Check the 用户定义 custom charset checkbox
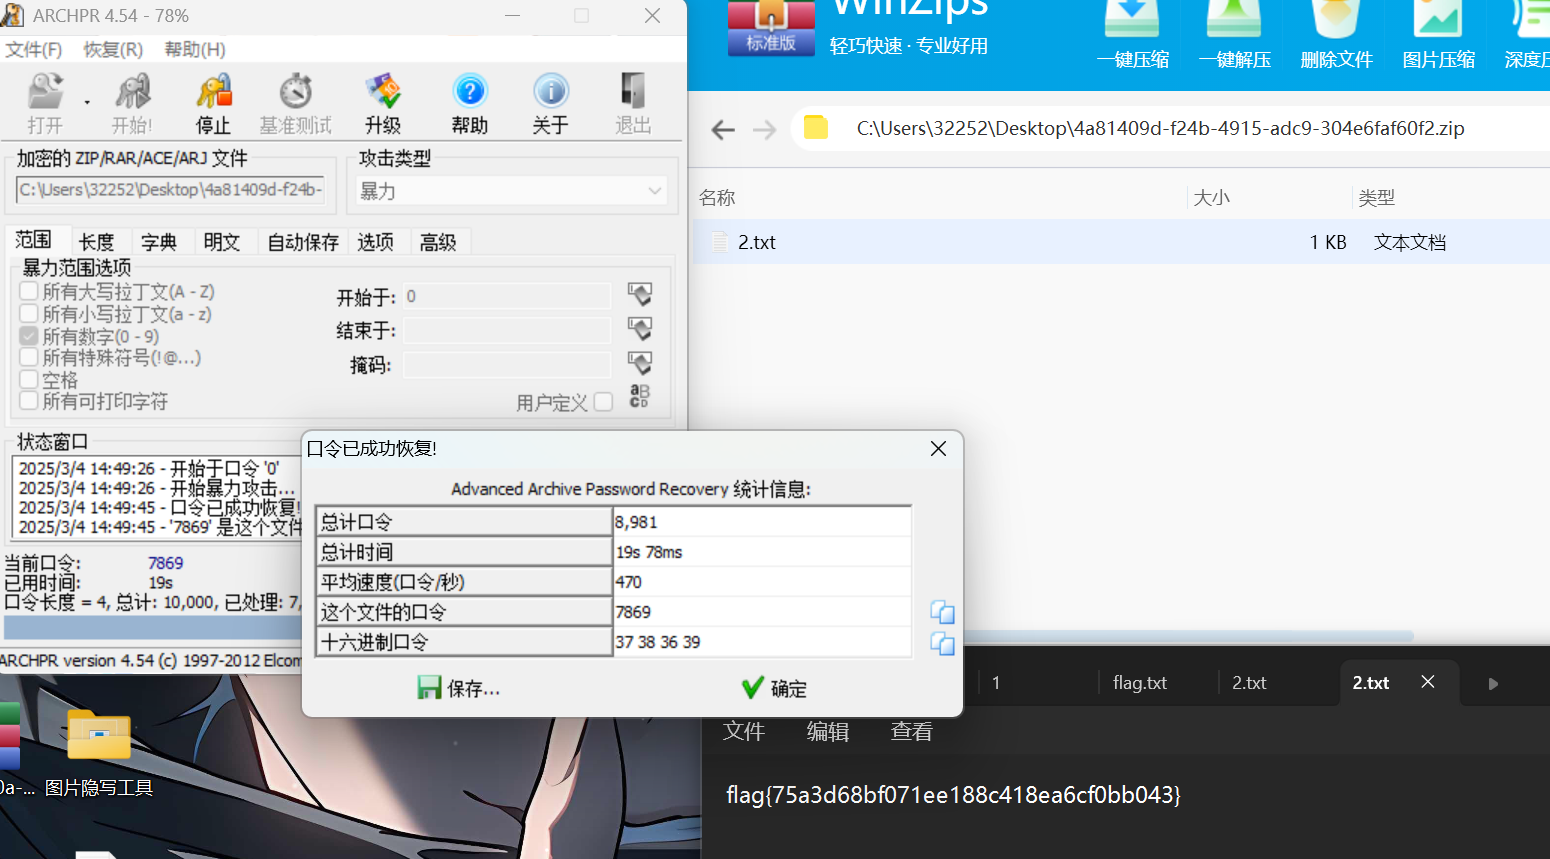 click(x=603, y=401)
